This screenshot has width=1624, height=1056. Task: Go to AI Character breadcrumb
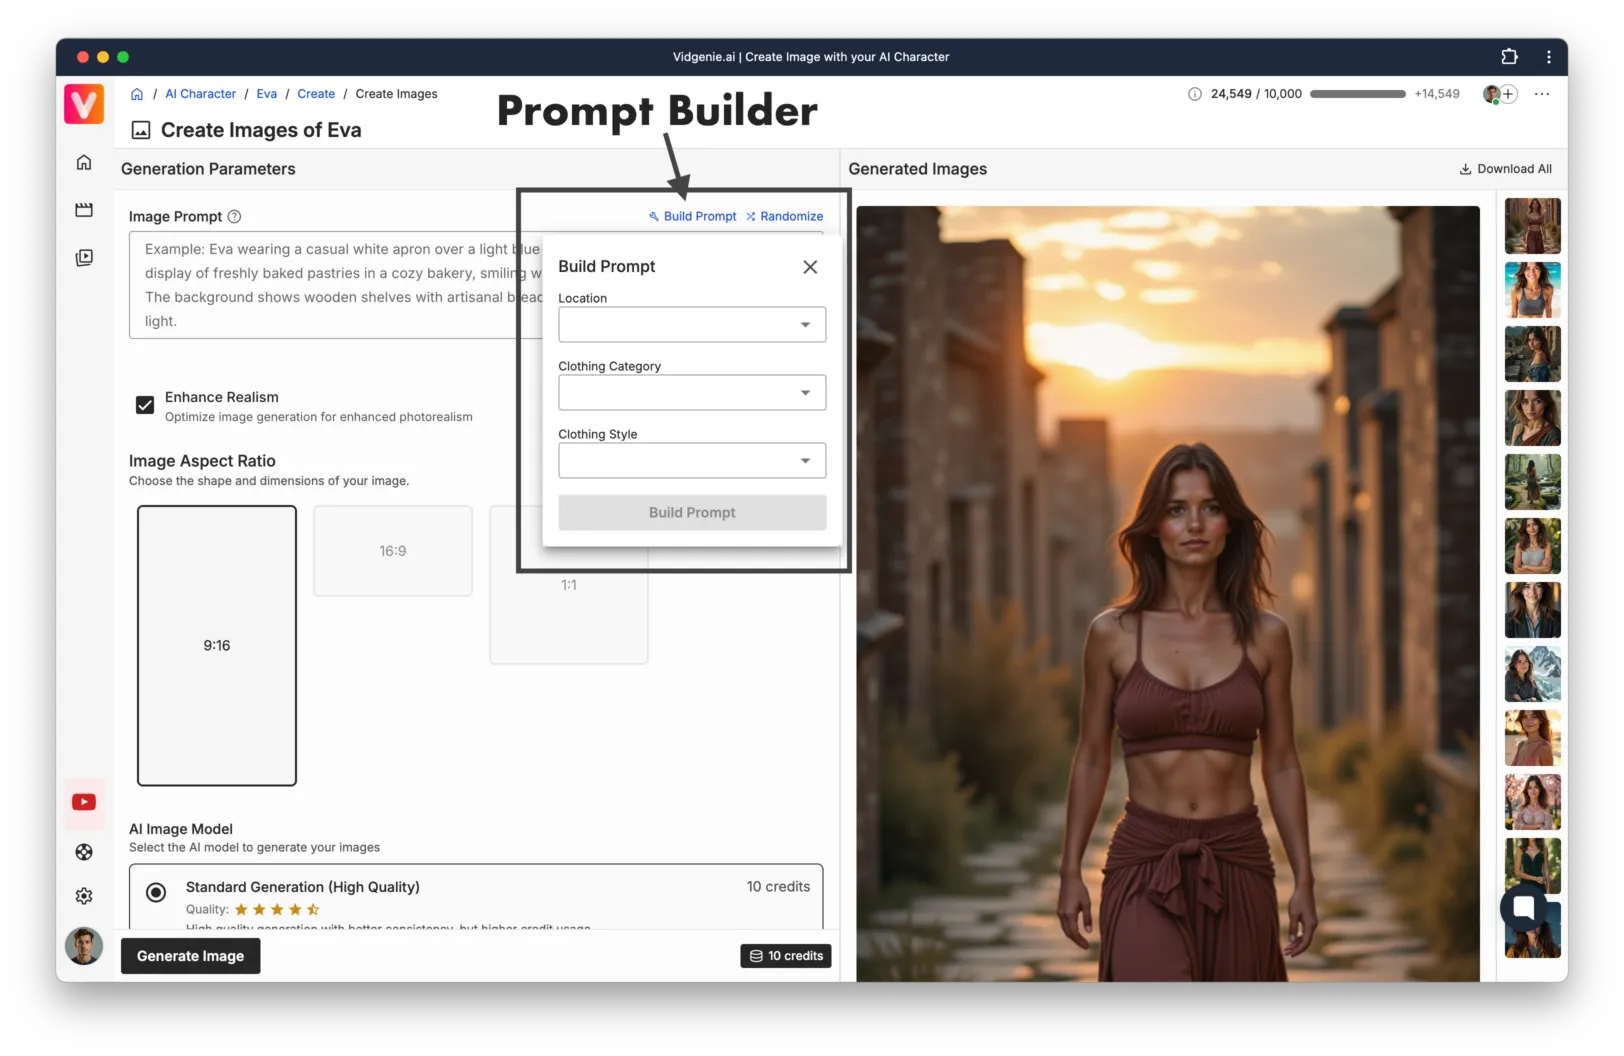pyautogui.click(x=200, y=94)
